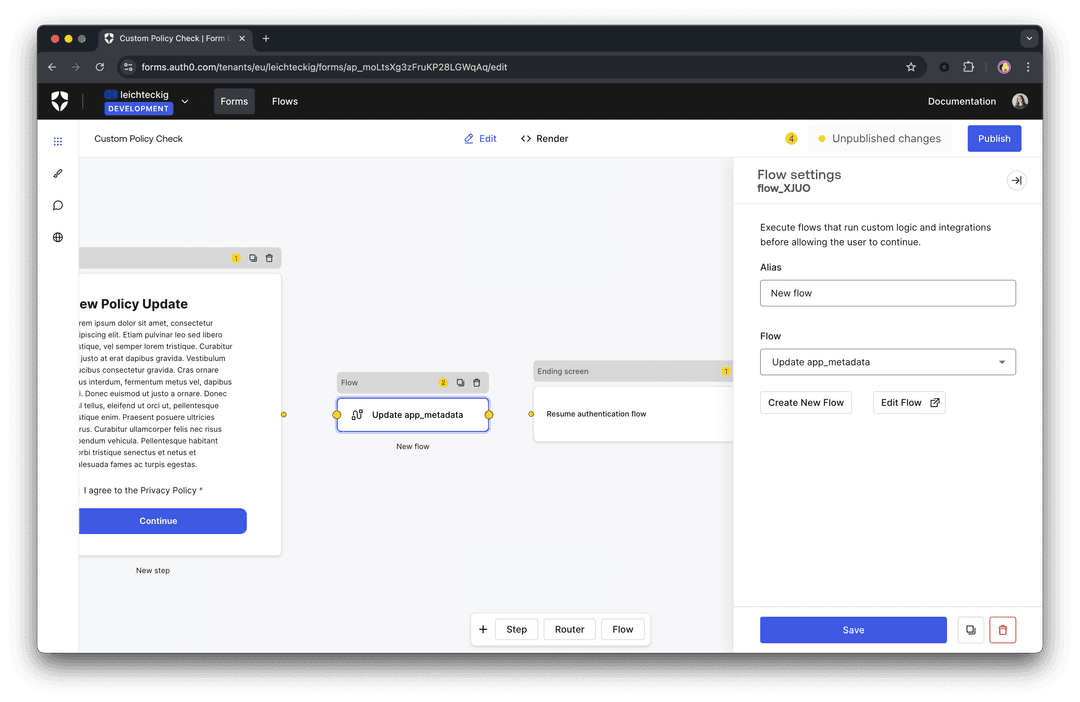Expand the leichteckig tenant switcher
The height and width of the screenshot is (702, 1080).
184,100
